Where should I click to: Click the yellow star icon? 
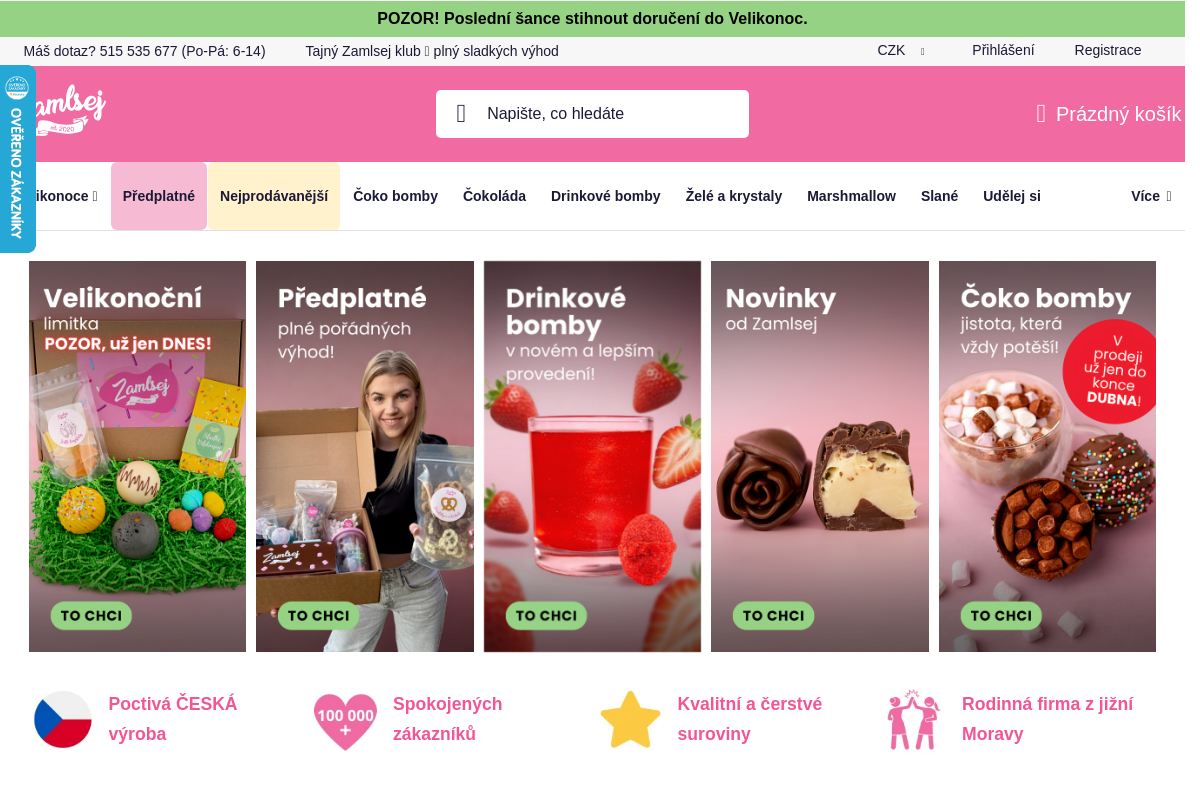[x=630, y=719]
